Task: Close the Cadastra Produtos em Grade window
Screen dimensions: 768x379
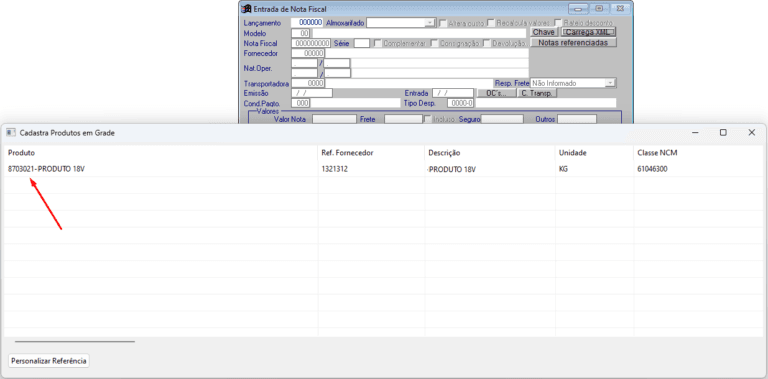Action: pos(752,133)
